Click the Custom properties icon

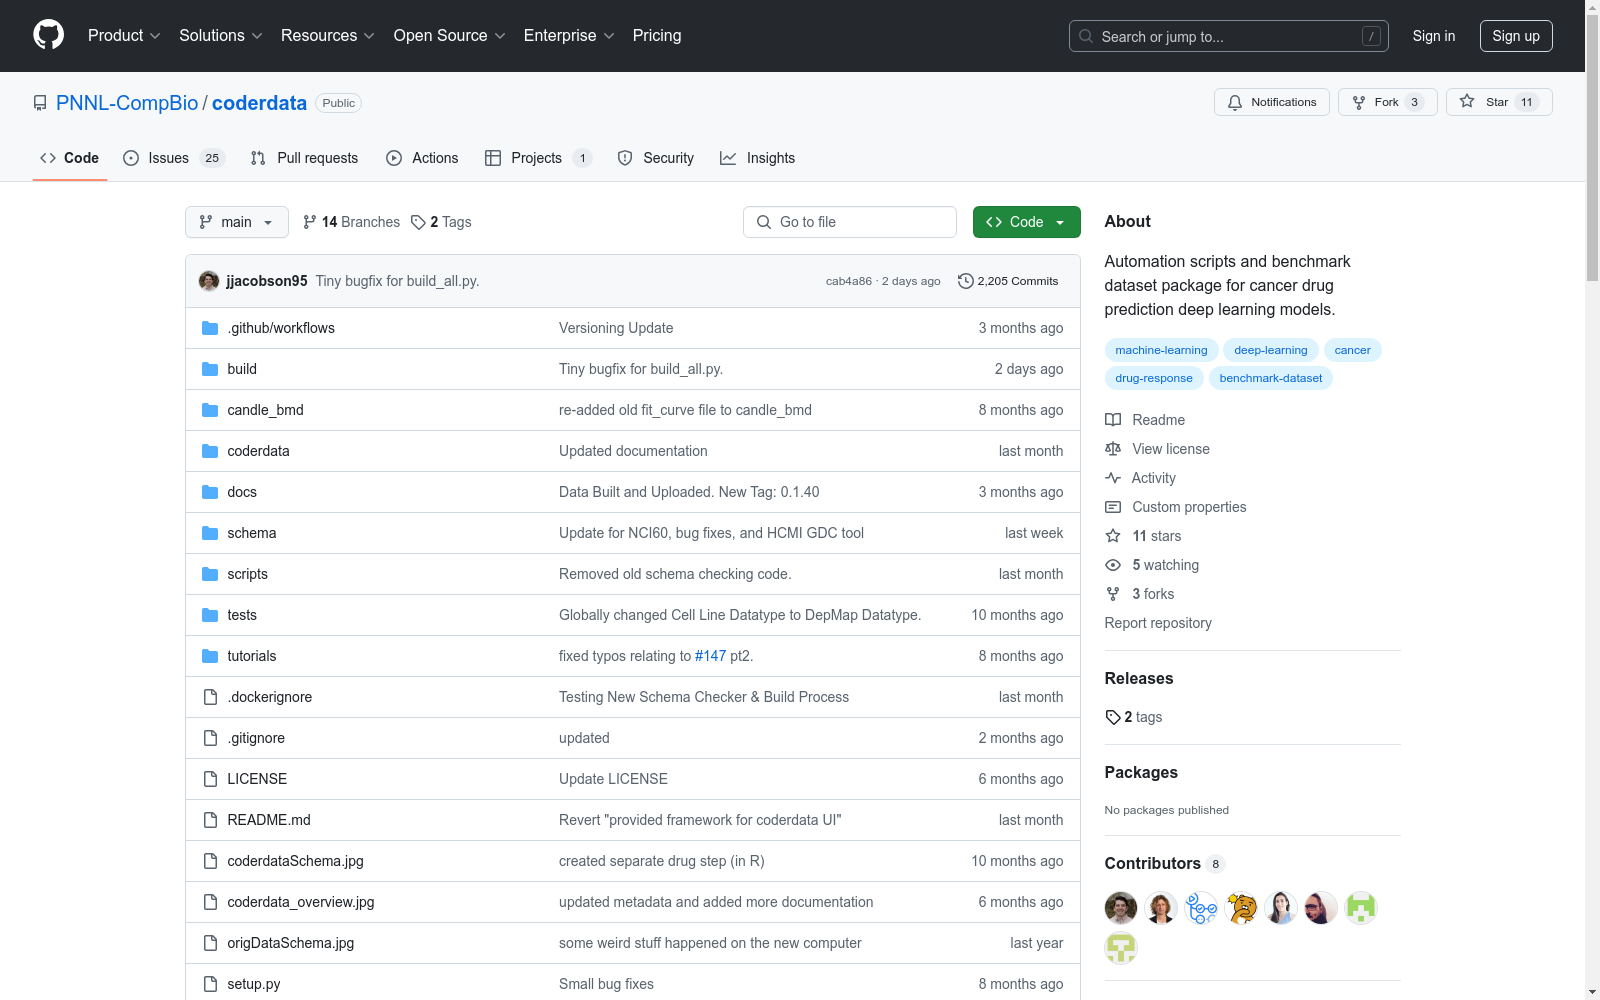pyautogui.click(x=1113, y=507)
